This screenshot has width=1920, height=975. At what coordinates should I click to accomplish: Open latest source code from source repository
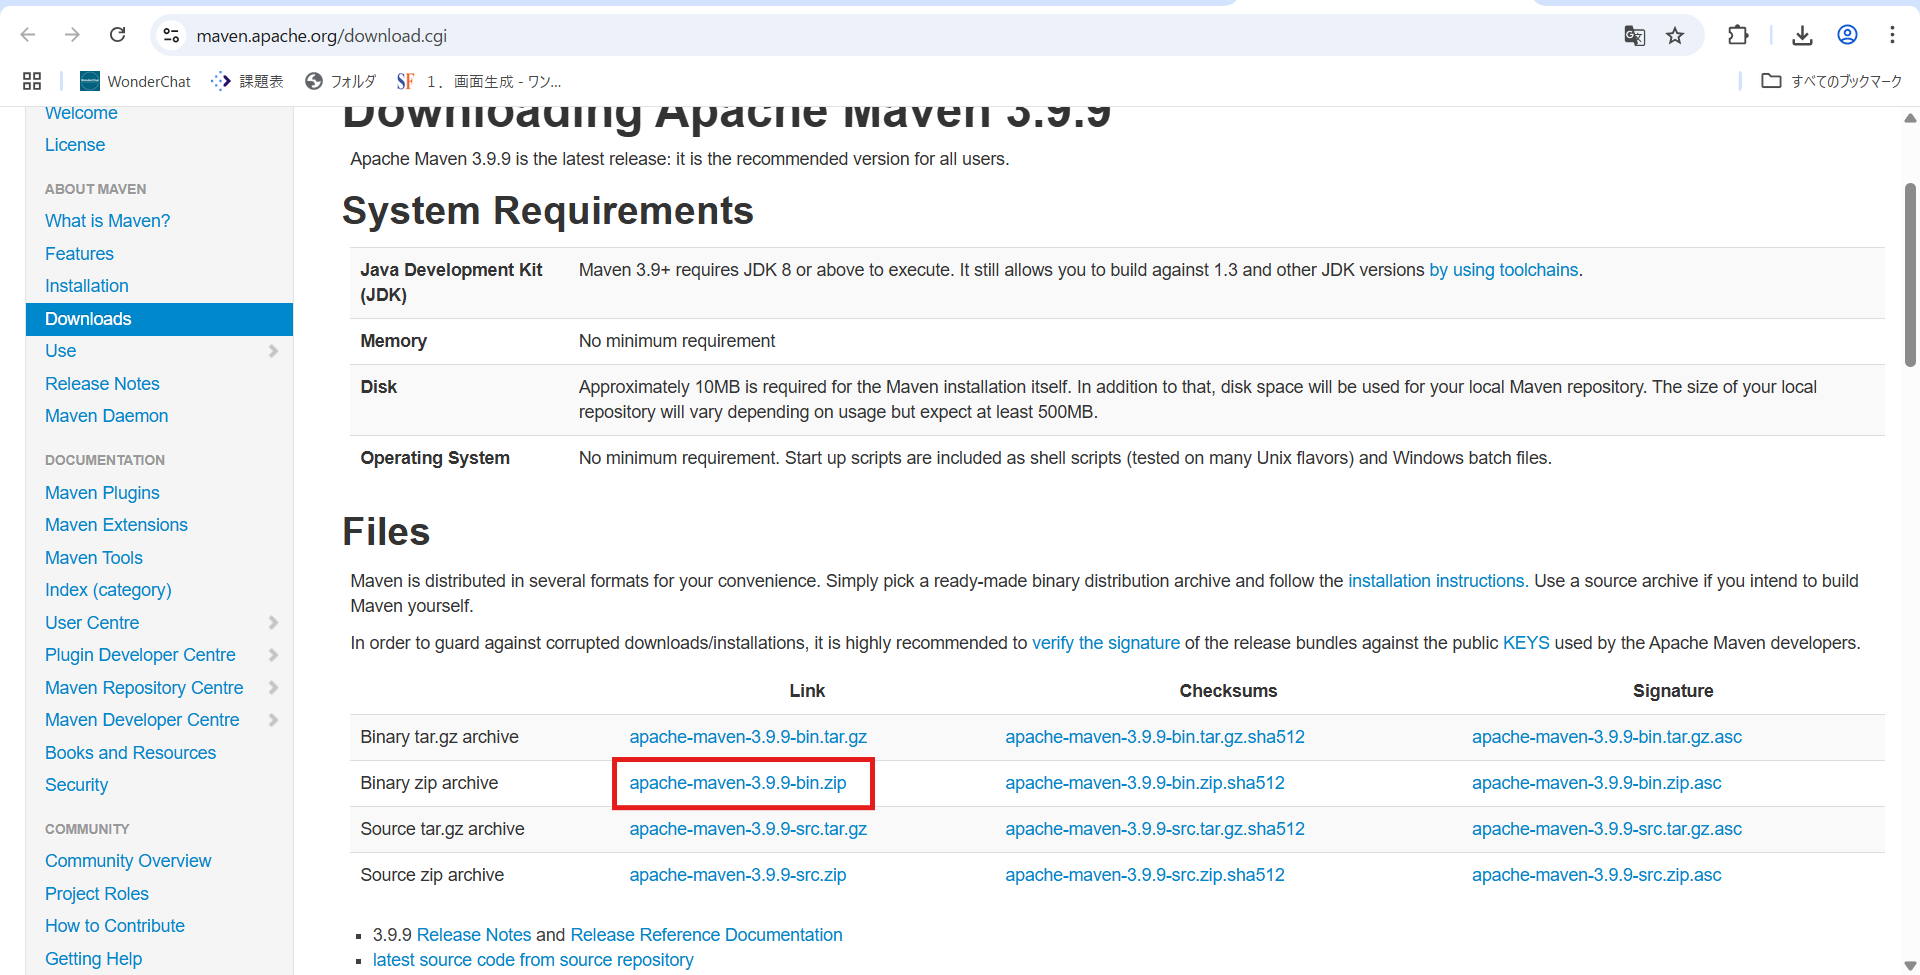coord(533,960)
